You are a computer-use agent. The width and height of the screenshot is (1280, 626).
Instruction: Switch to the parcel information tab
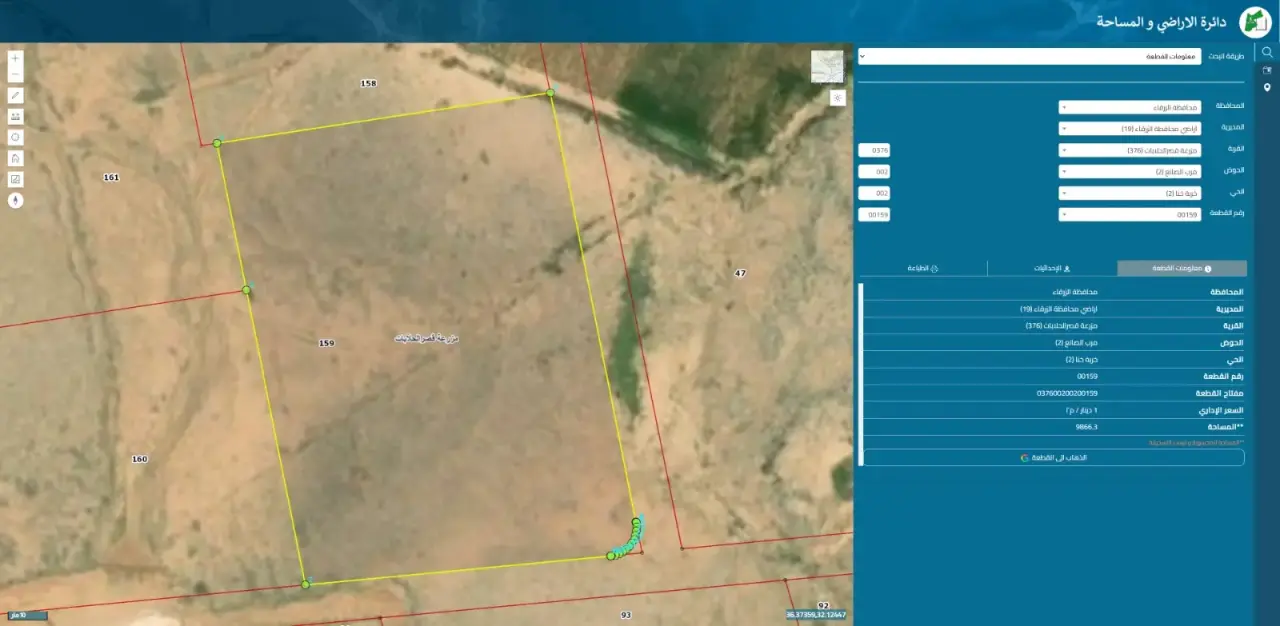point(1182,269)
